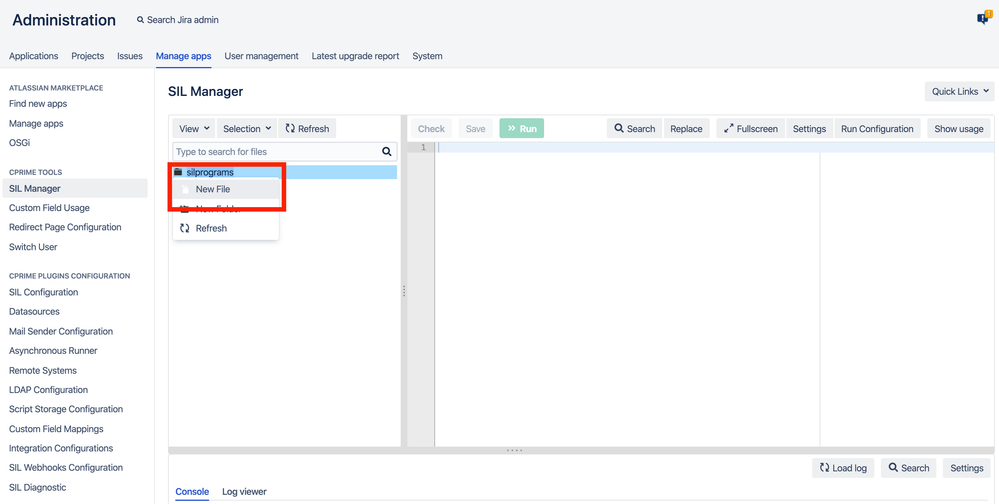Open Latest upgrade report tab

point(356,56)
